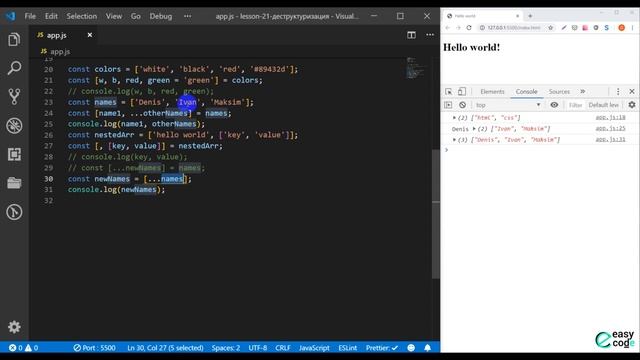This screenshot has width=640, height=360.
Task: Click the Prettier status bar item
Action: 382,348
